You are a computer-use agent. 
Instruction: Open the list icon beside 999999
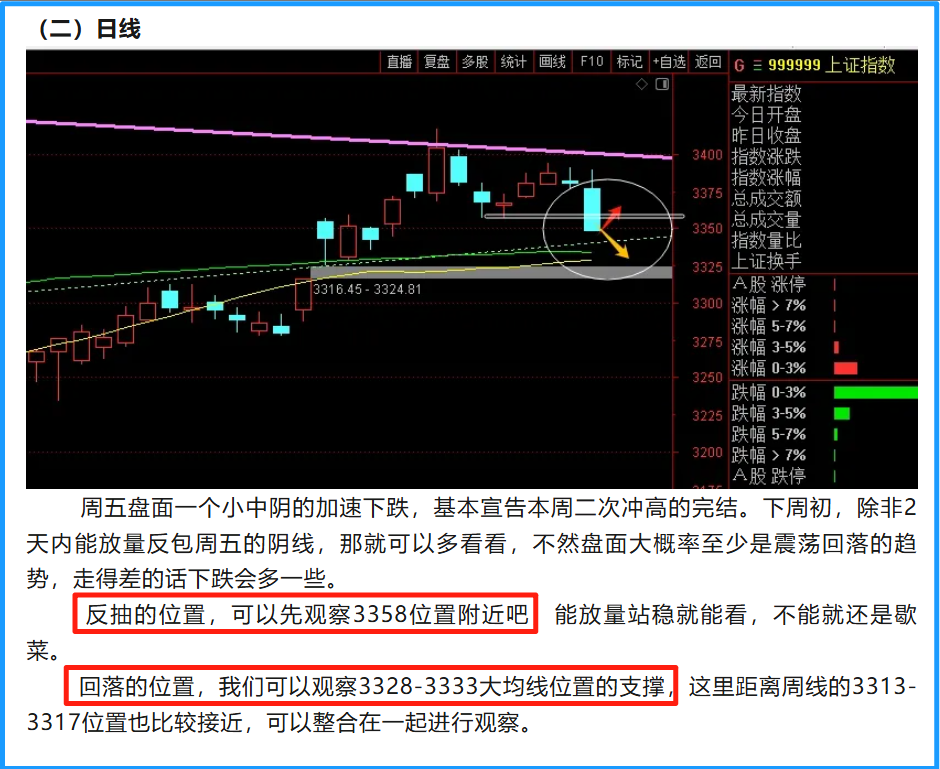click(757, 65)
